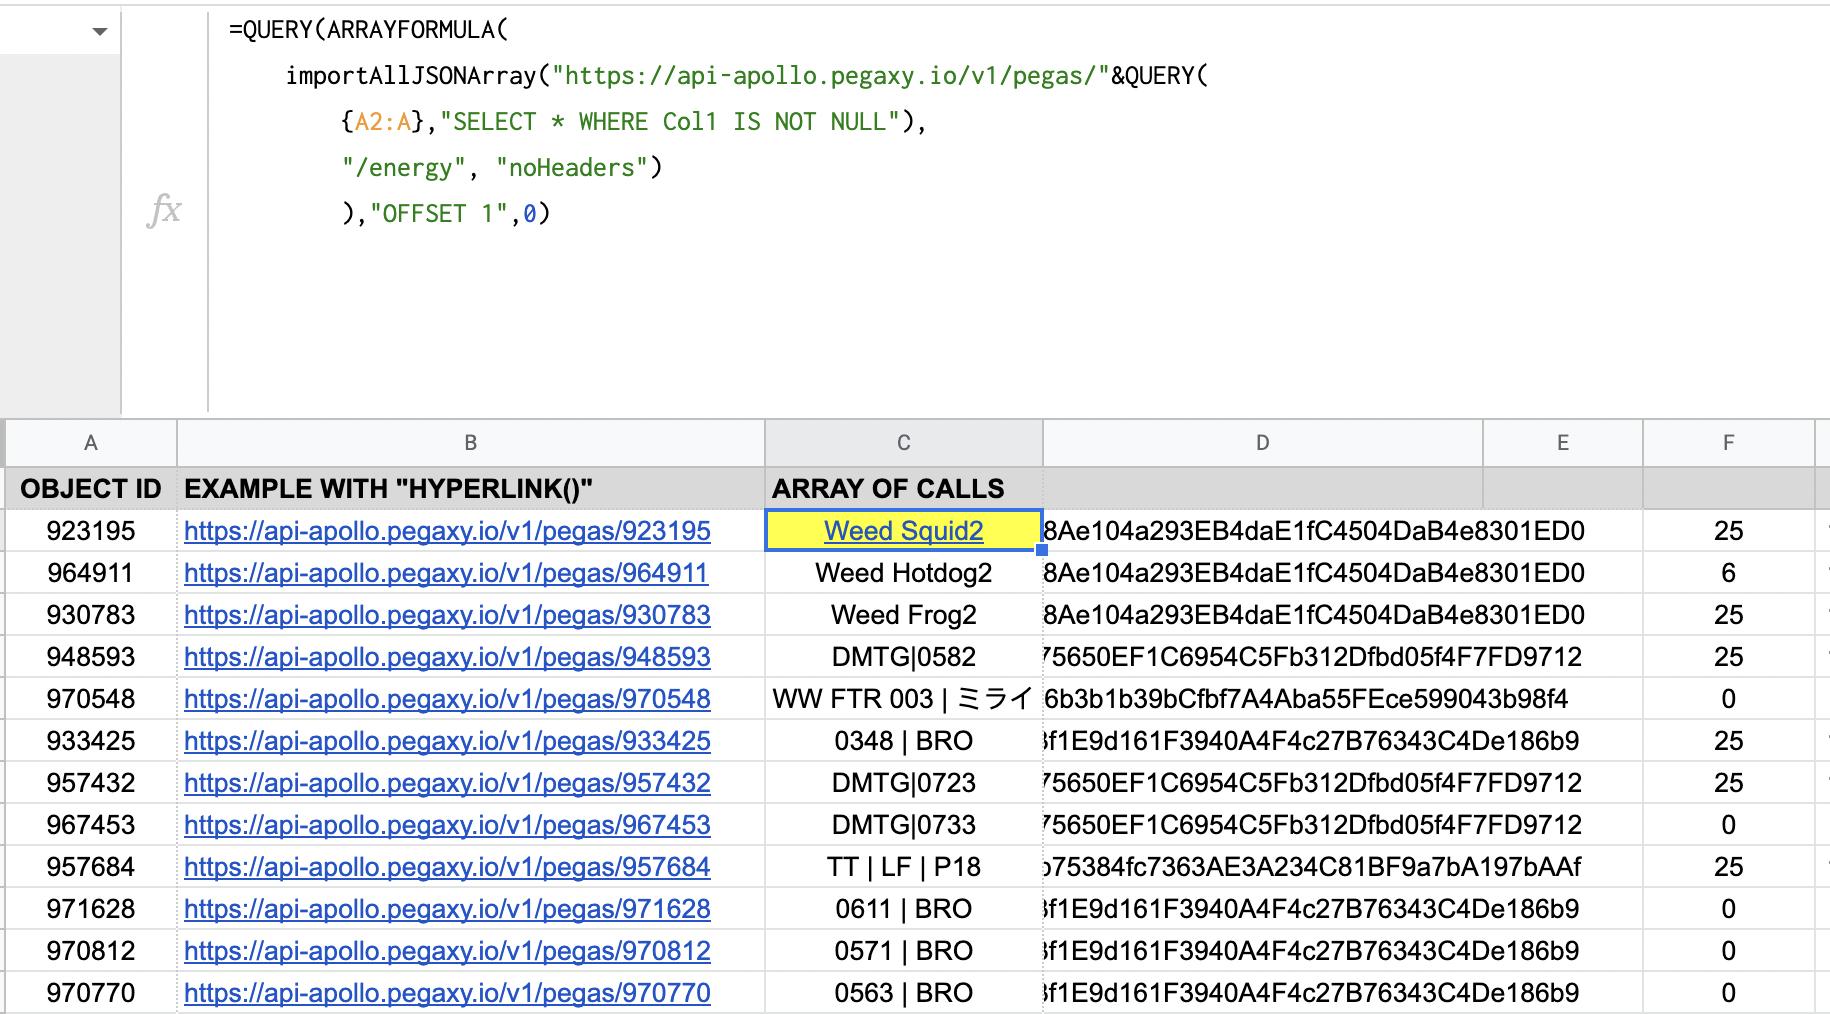Select column E header
Viewport: 1830px width, 1014px height.
click(1563, 443)
